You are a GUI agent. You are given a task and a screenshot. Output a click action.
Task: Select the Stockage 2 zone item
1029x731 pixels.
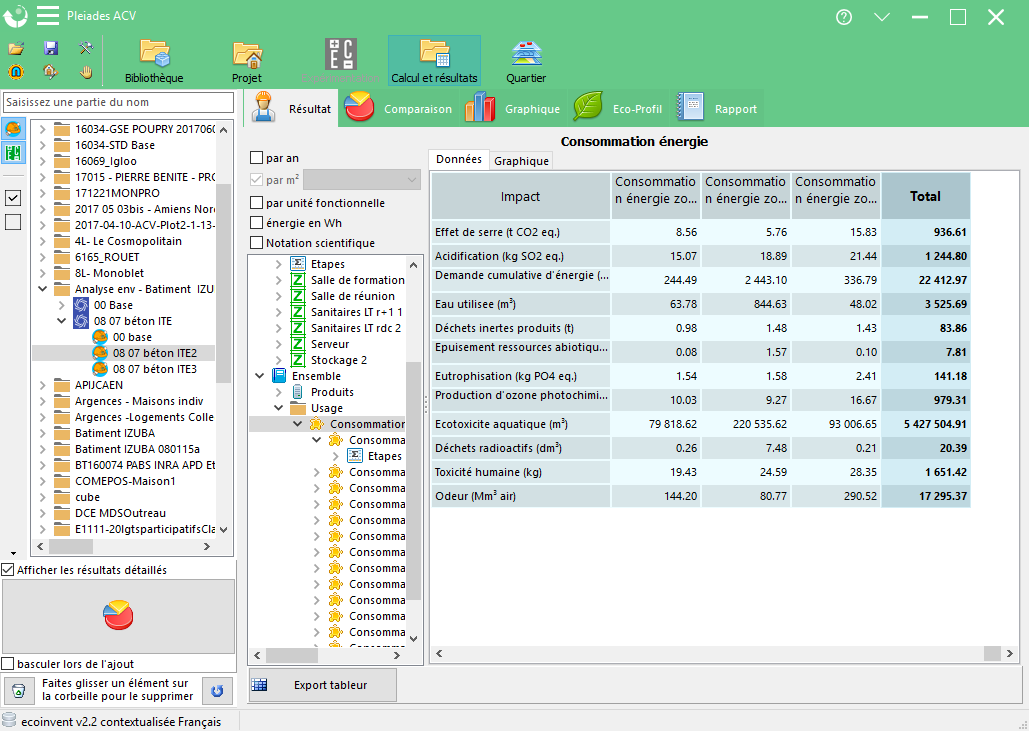339,360
